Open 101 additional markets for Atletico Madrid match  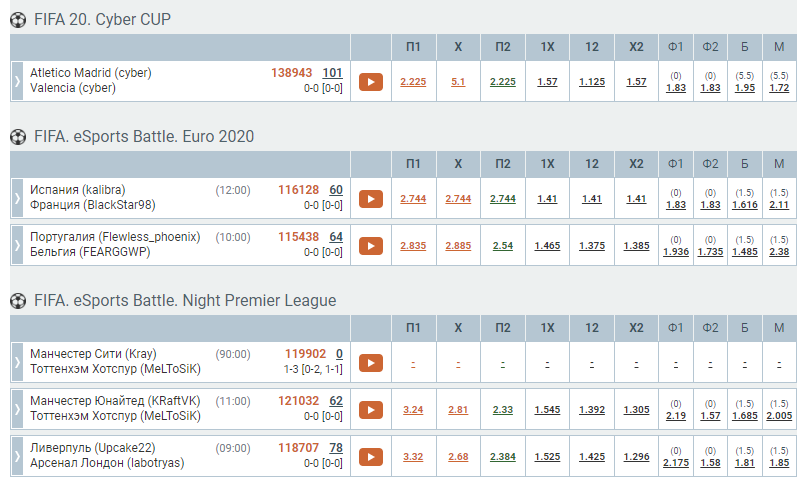point(333,73)
